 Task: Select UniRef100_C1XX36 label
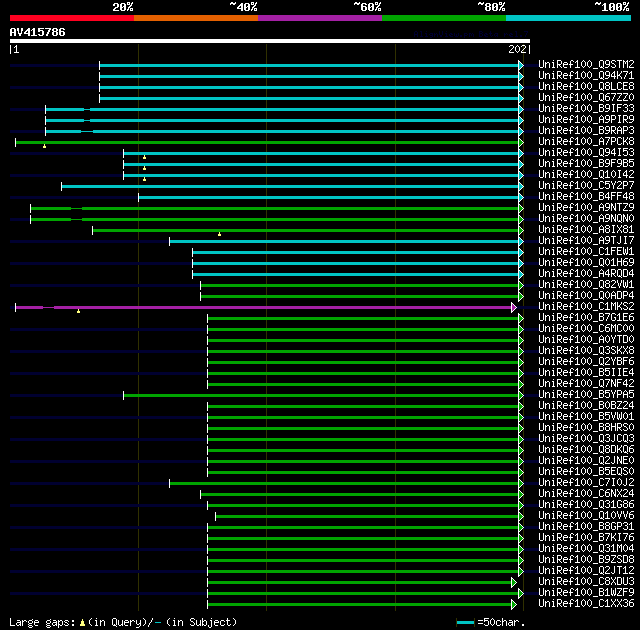click(x=586, y=603)
